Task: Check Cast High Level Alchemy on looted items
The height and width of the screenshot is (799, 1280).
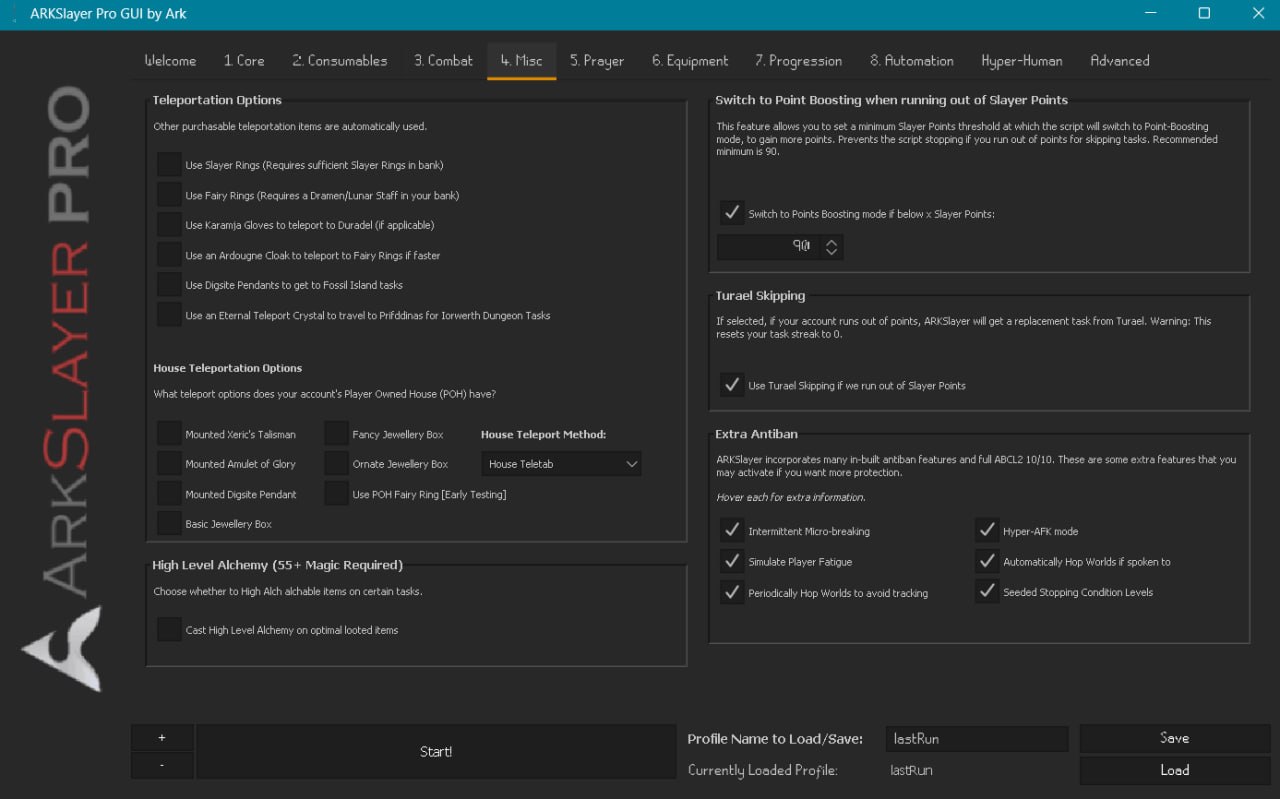Action: tap(169, 630)
